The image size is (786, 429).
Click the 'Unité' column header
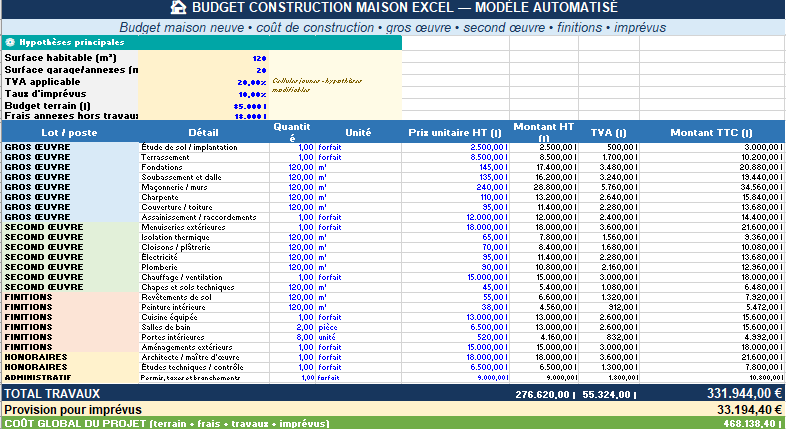point(358,133)
